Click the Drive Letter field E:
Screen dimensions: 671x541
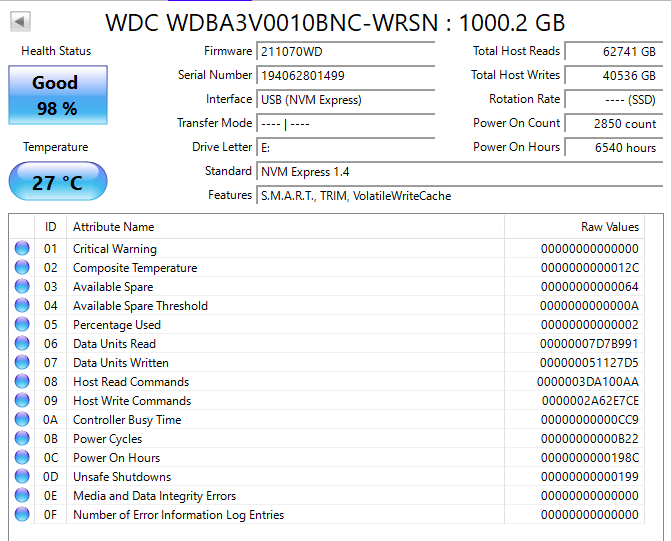click(346, 147)
